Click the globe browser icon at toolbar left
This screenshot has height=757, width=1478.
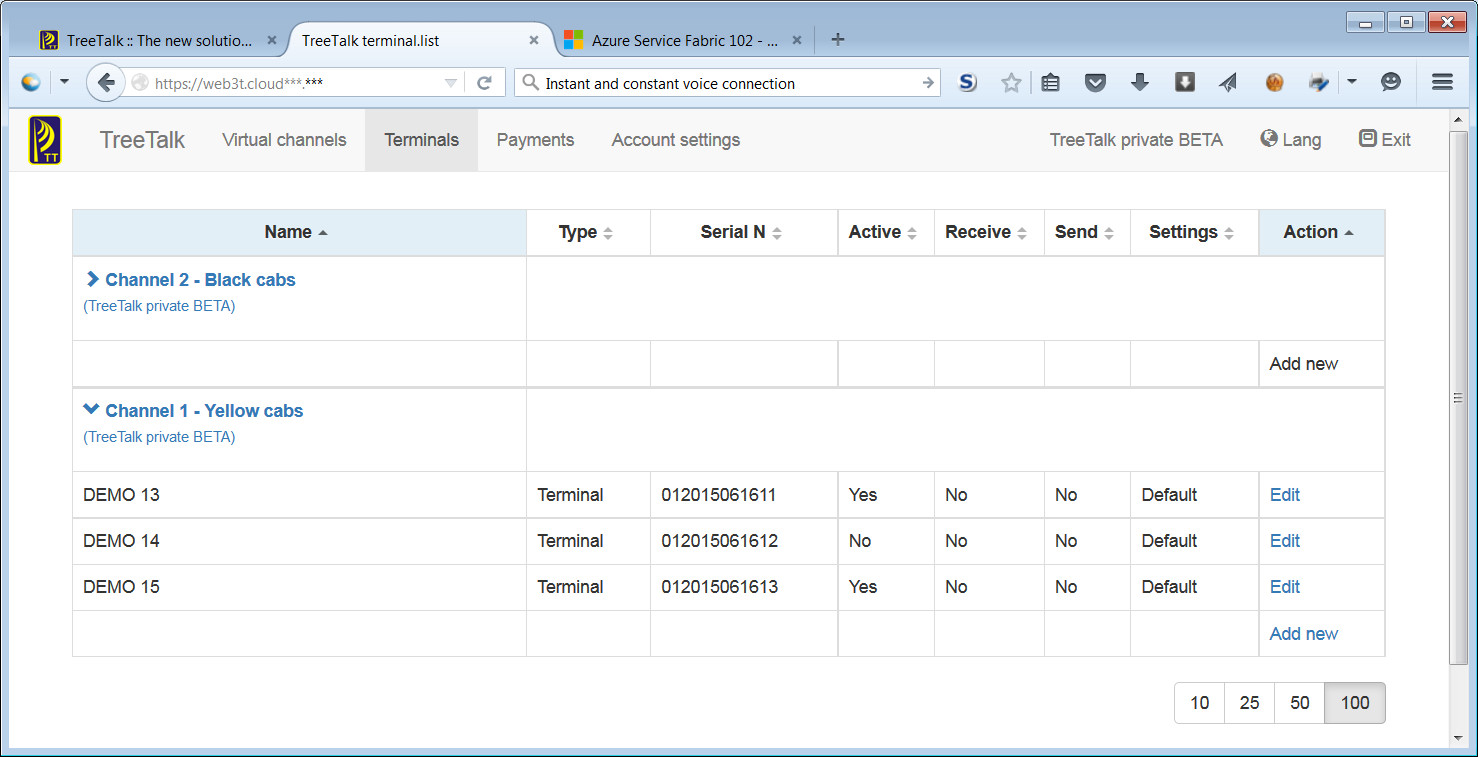pos(30,83)
